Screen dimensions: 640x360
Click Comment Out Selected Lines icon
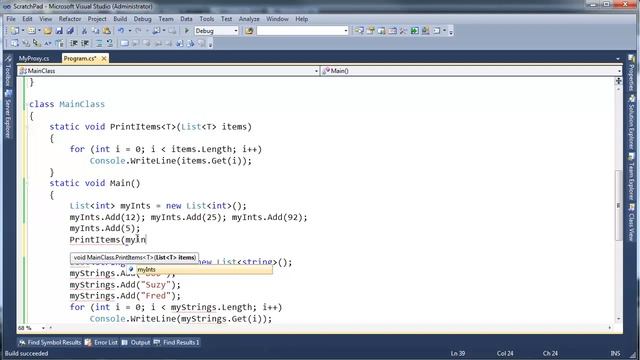tap(99, 43)
